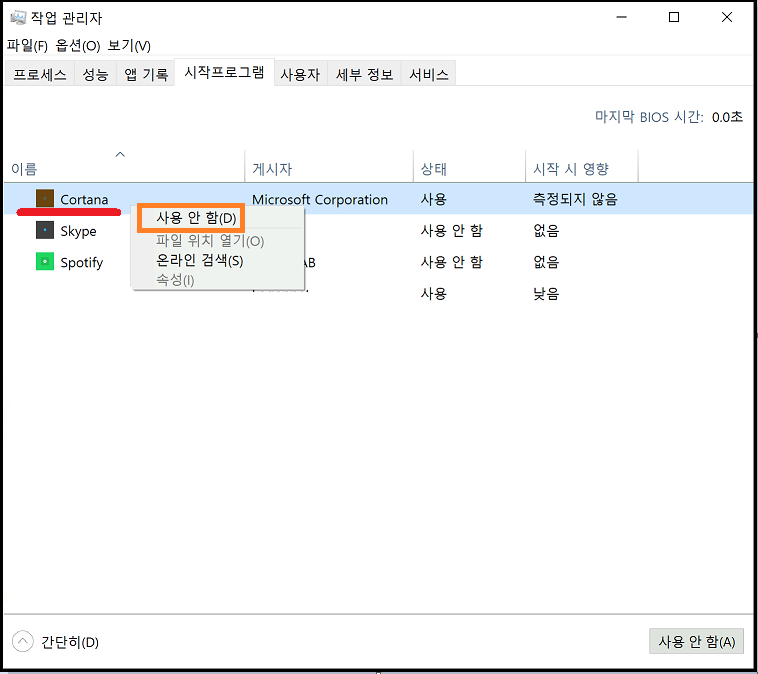
Task: Click Skype's 사용 안 함 status cell
Action: pos(452,231)
